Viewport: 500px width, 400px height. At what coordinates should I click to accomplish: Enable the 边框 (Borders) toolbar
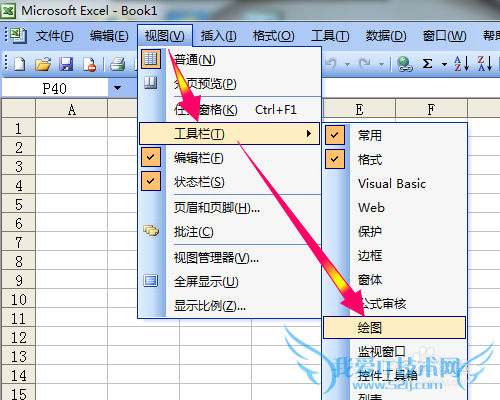395,256
